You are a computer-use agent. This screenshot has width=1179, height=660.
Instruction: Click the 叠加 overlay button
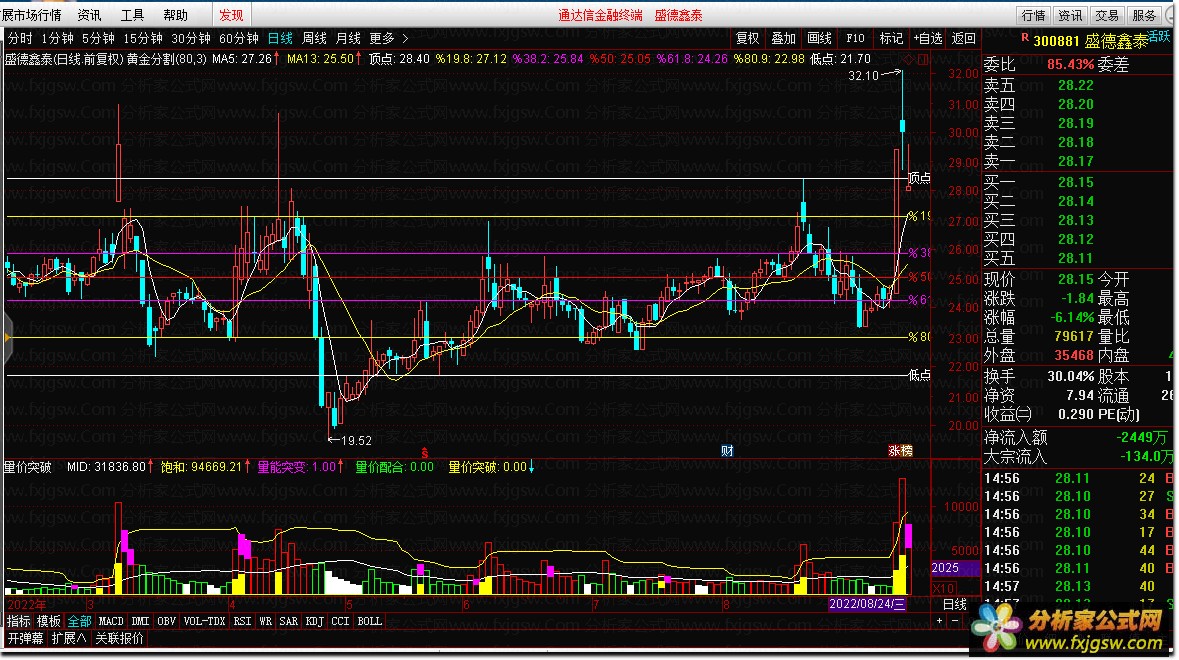783,38
